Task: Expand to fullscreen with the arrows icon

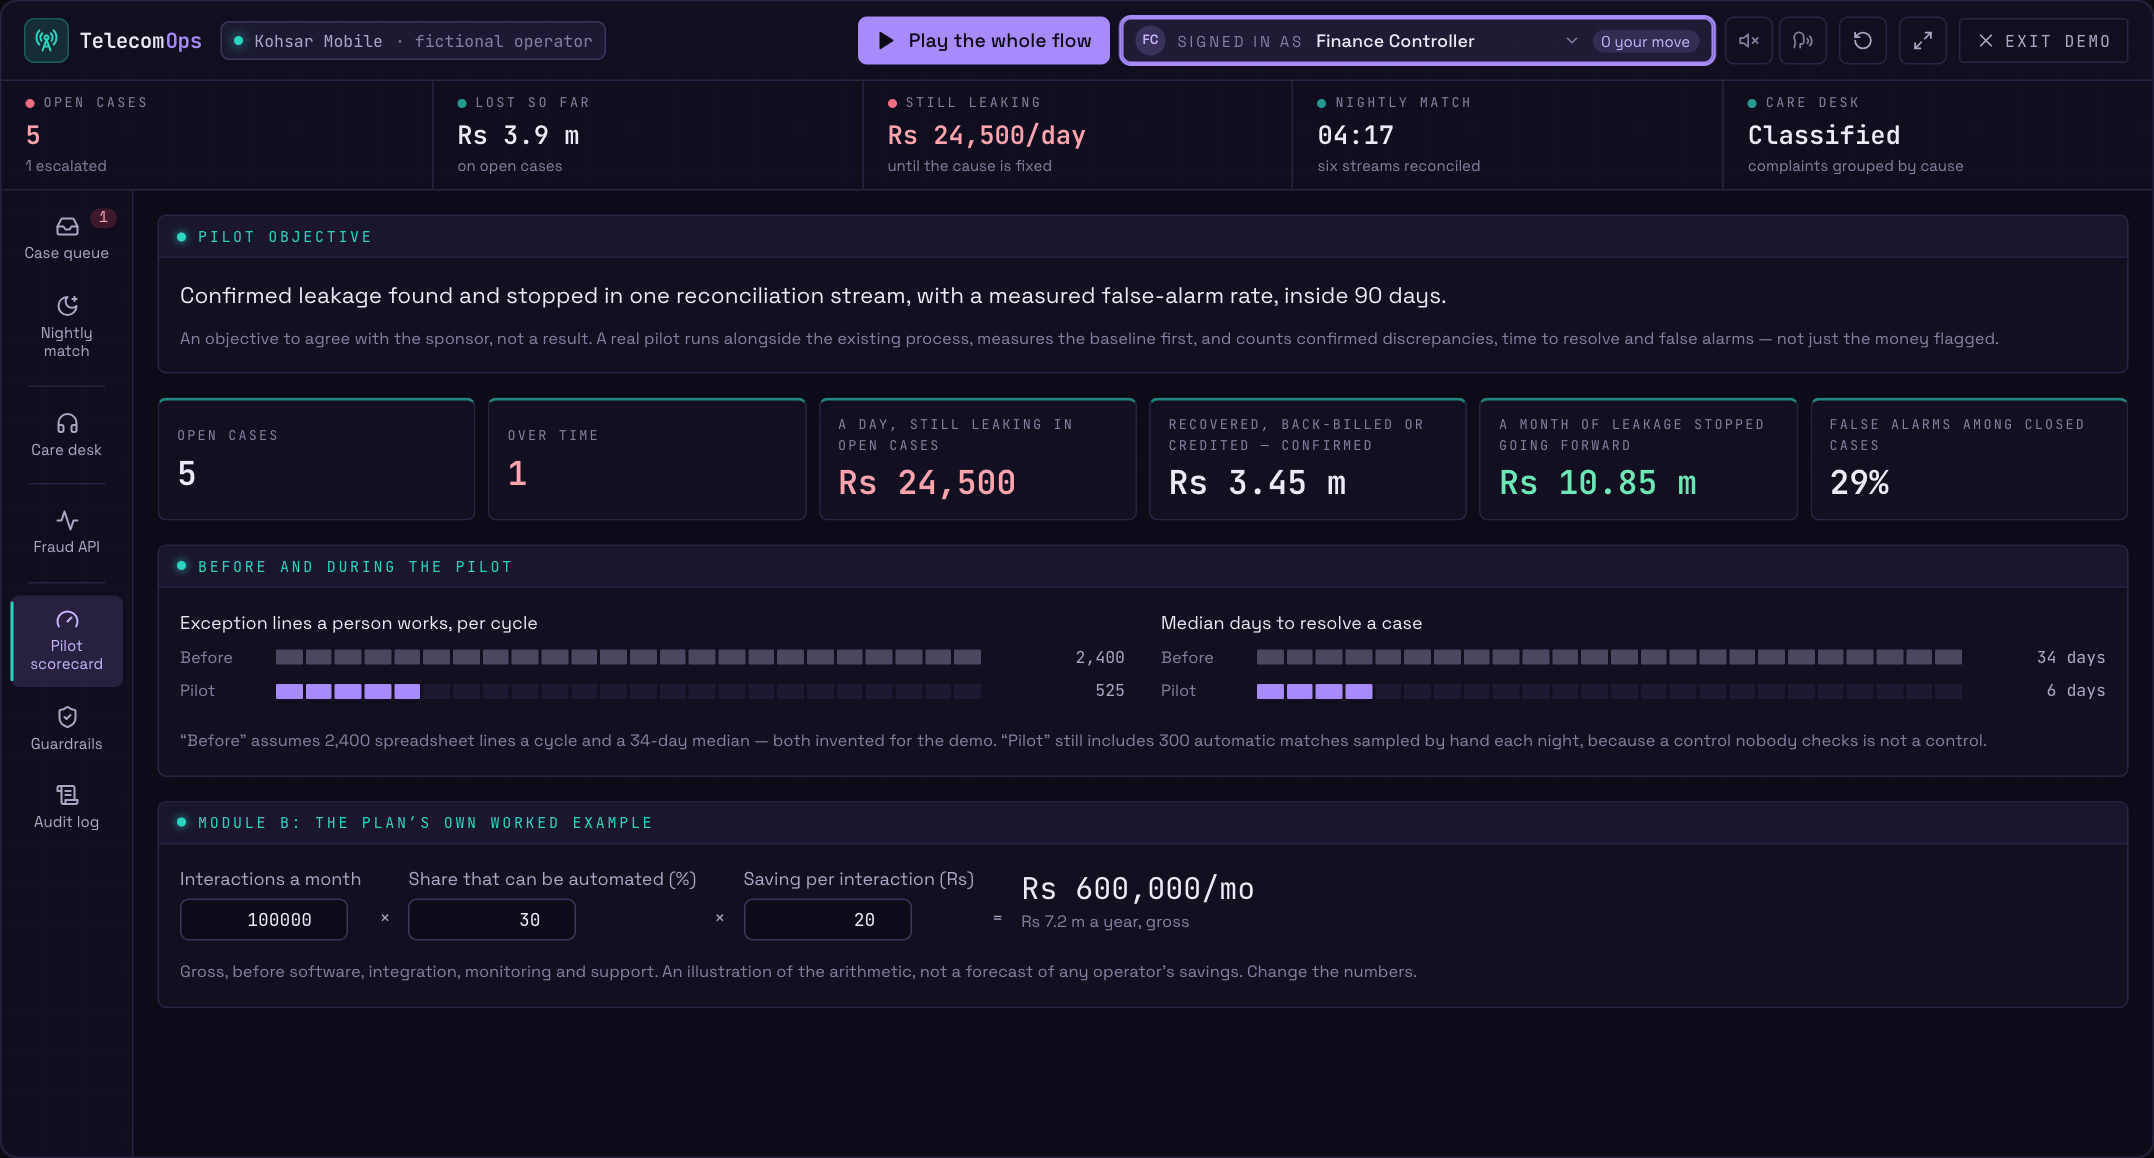Action: [1923, 41]
